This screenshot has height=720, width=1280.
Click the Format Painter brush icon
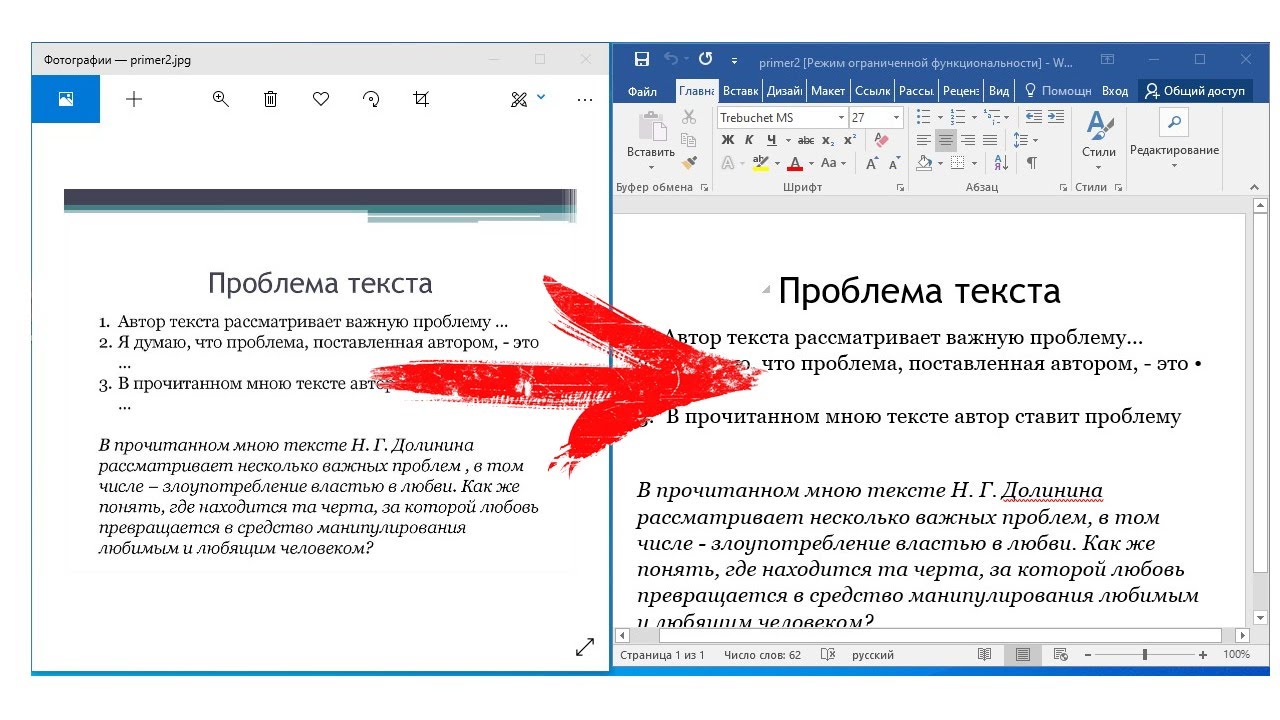pyautogui.click(x=690, y=161)
